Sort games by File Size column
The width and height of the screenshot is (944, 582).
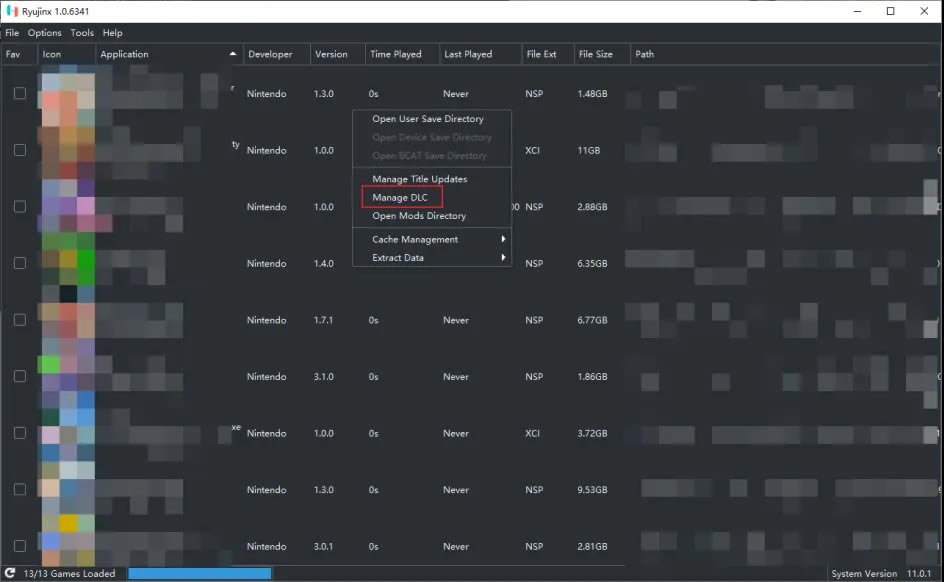[x=596, y=54]
